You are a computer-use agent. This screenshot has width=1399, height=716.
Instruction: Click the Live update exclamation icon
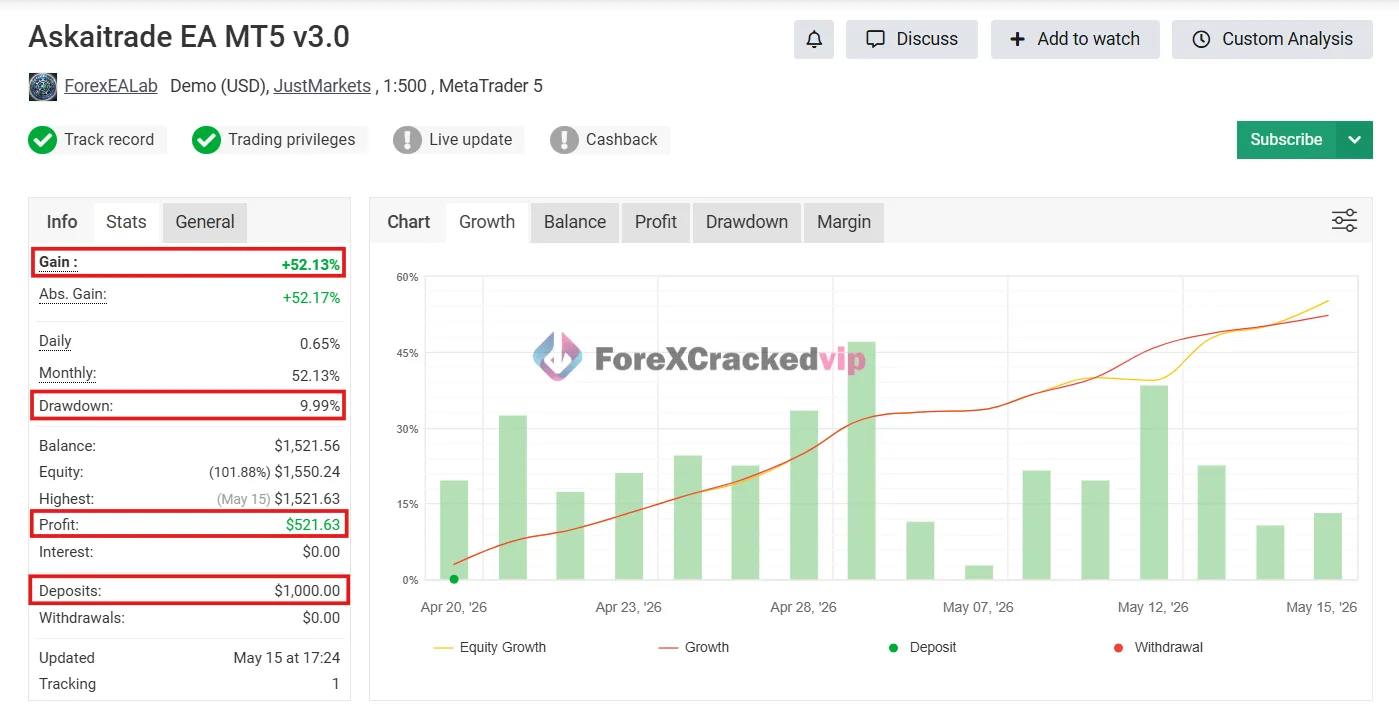(407, 140)
